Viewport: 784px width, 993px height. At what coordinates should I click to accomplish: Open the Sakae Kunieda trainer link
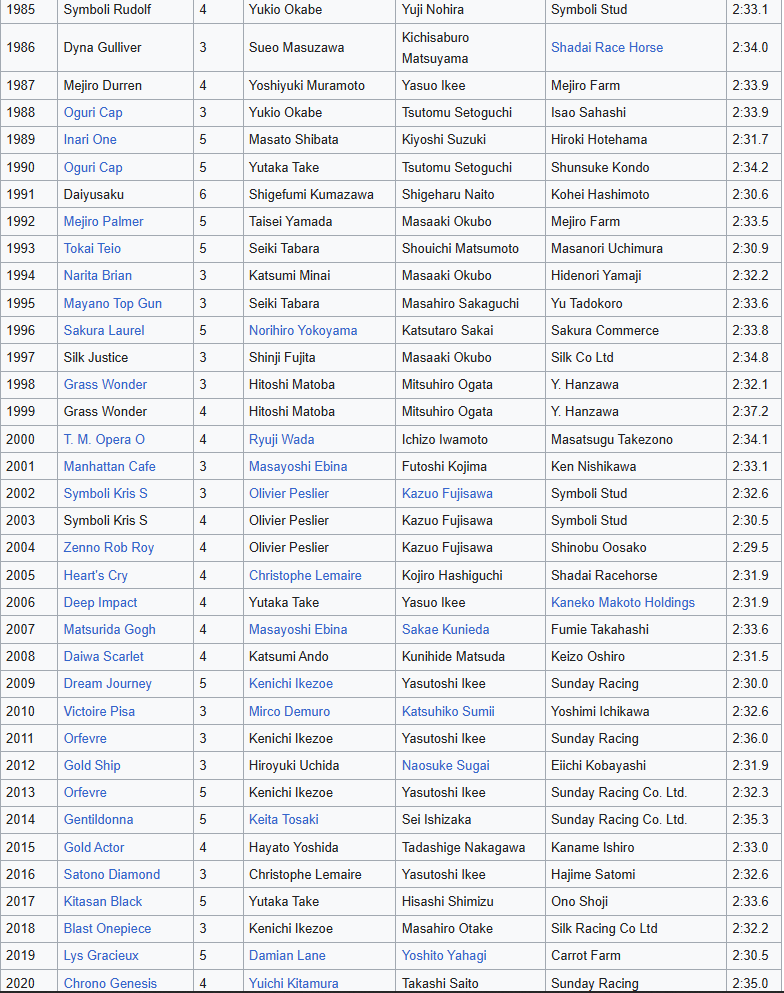(445, 629)
